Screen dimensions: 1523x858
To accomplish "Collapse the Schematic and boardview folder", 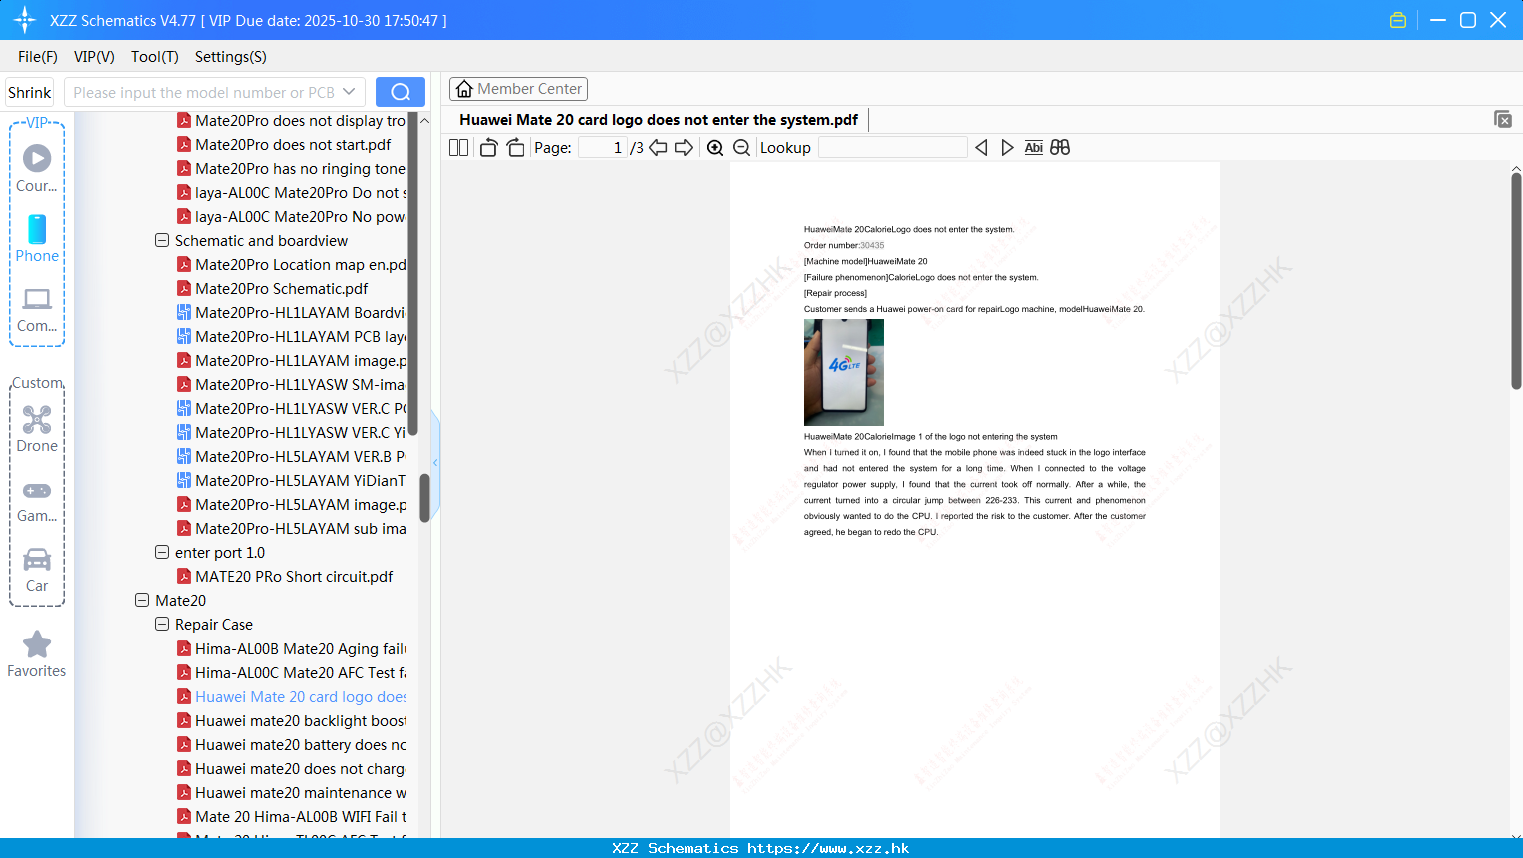I will (162, 240).
